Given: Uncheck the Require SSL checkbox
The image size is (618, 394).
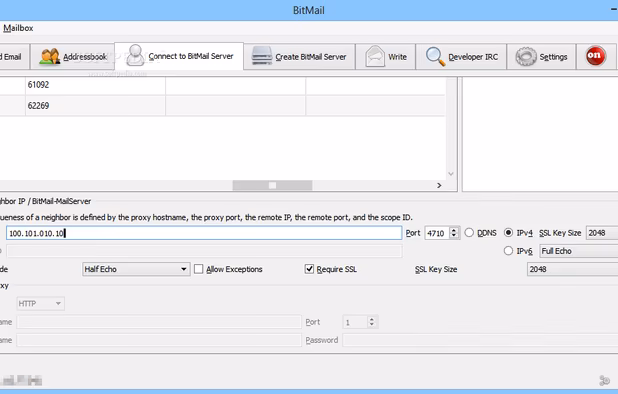Looking at the screenshot, I should click(309, 269).
